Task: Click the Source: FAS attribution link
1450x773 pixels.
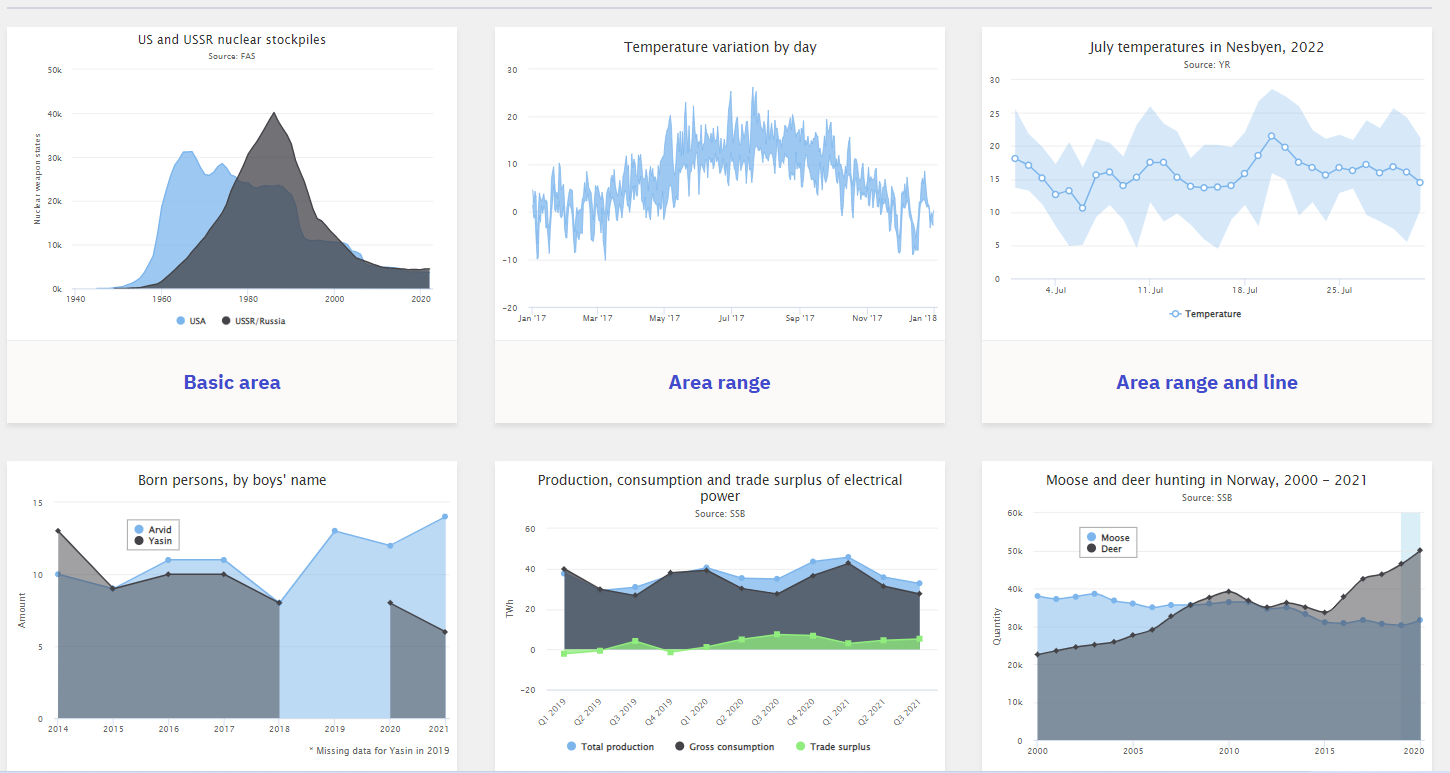Action: (x=232, y=56)
